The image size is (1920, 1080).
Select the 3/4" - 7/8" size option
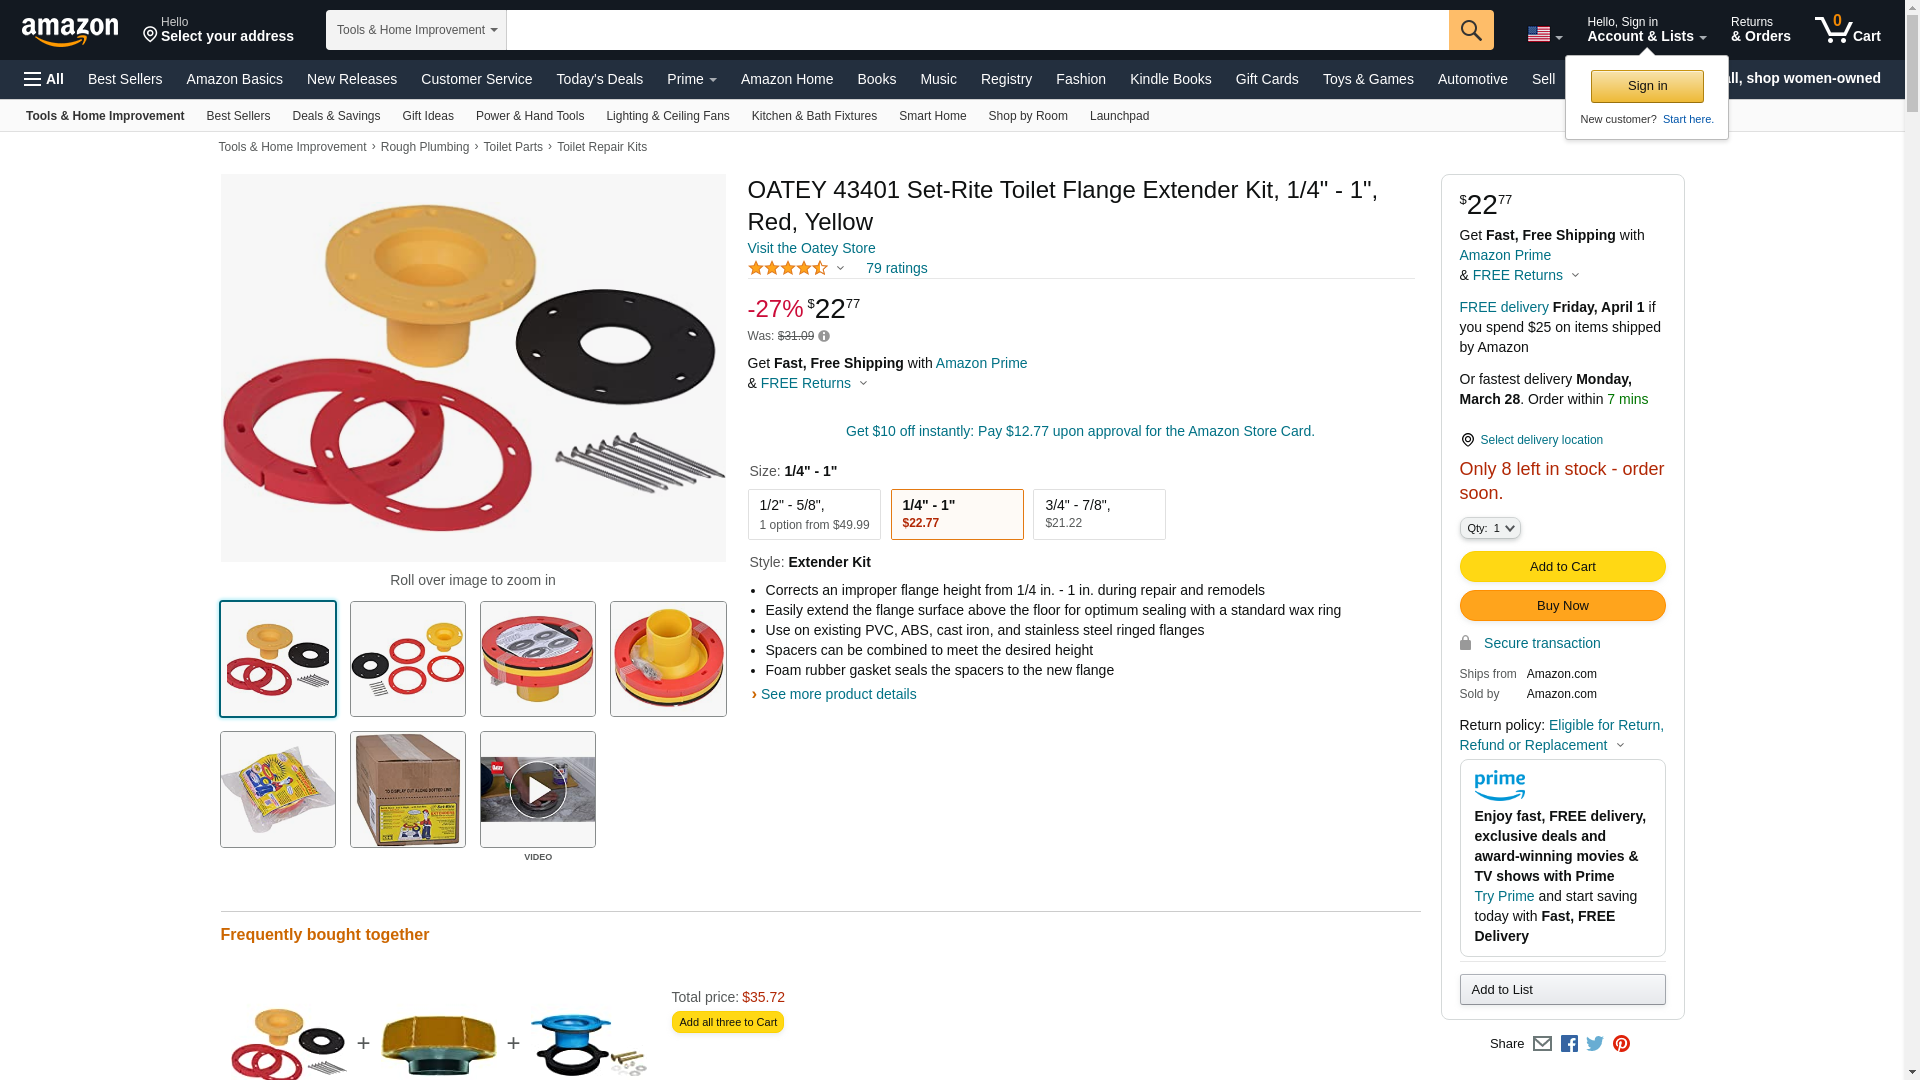(x=1098, y=514)
